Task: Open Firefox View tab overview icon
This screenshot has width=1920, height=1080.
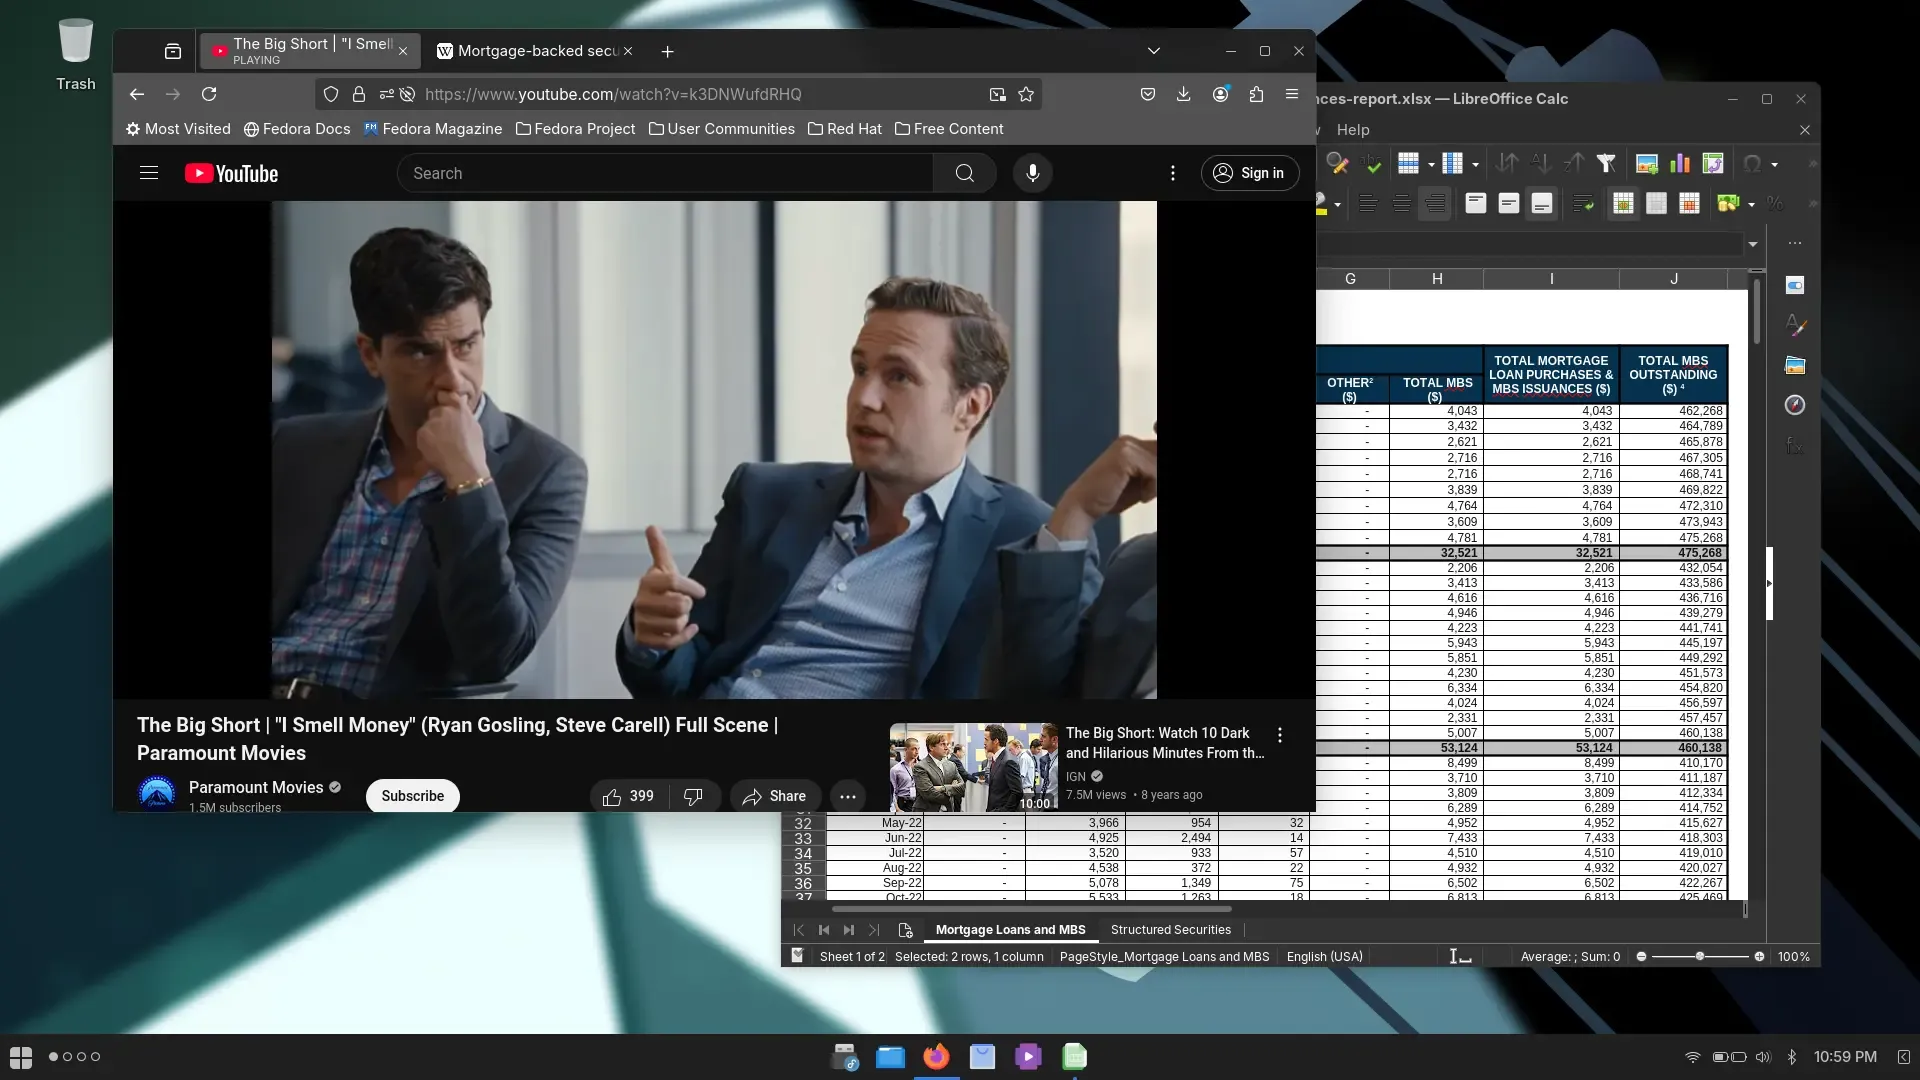Action: (173, 51)
